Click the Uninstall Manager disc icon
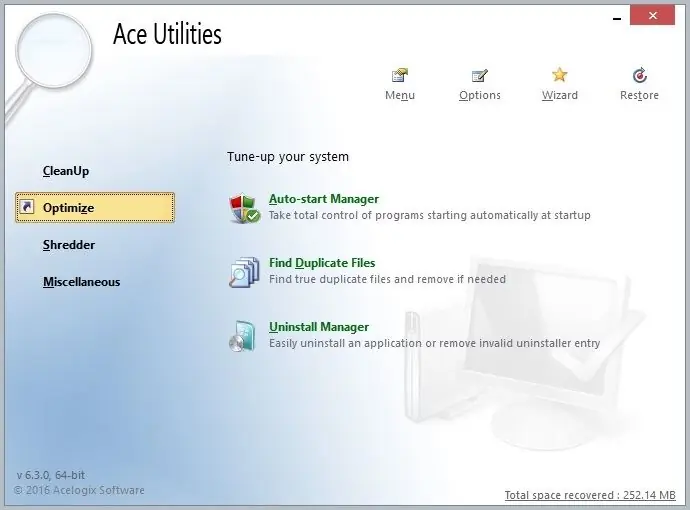Screen dimensions: 690x510 click(242, 336)
